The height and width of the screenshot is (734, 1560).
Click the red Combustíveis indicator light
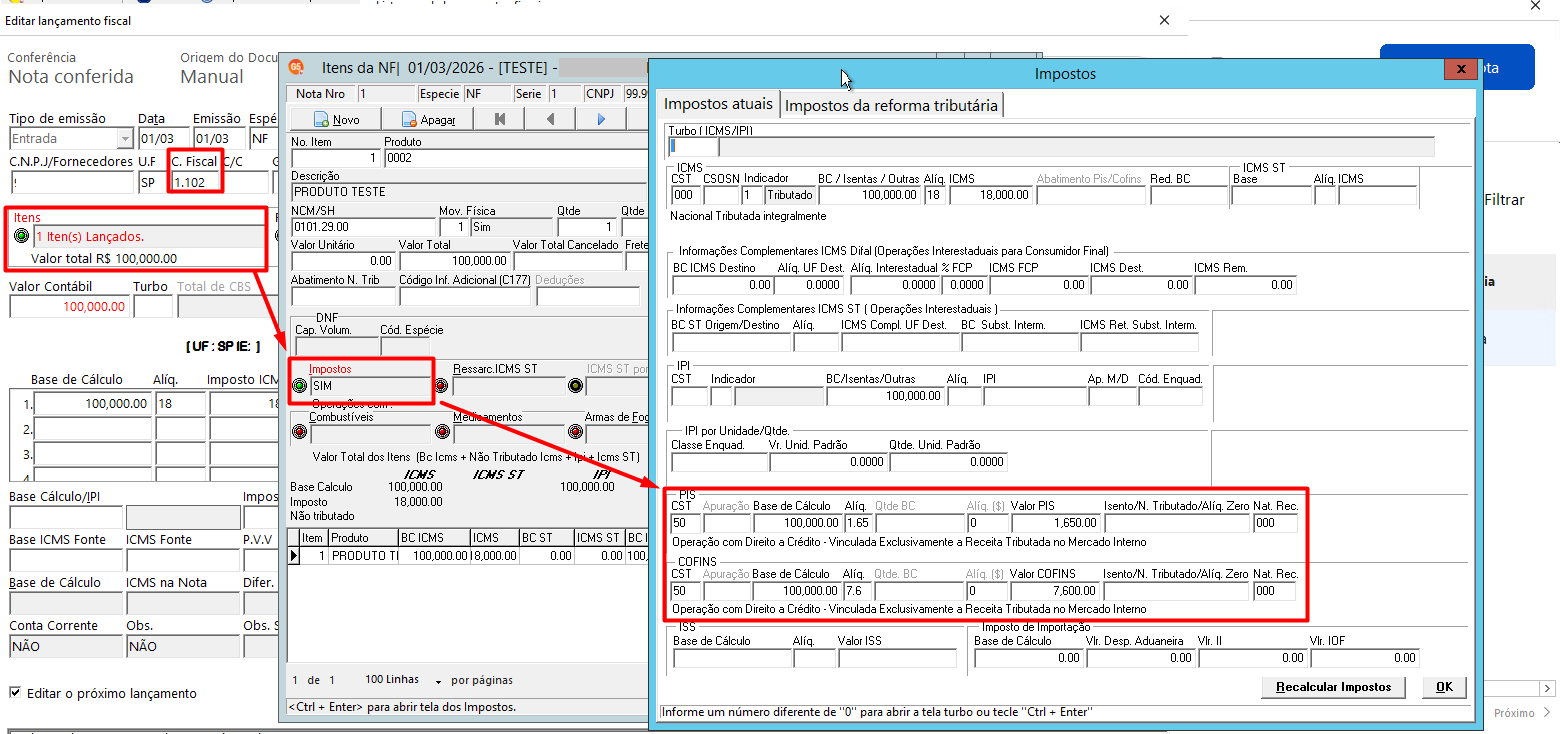(299, 433)
